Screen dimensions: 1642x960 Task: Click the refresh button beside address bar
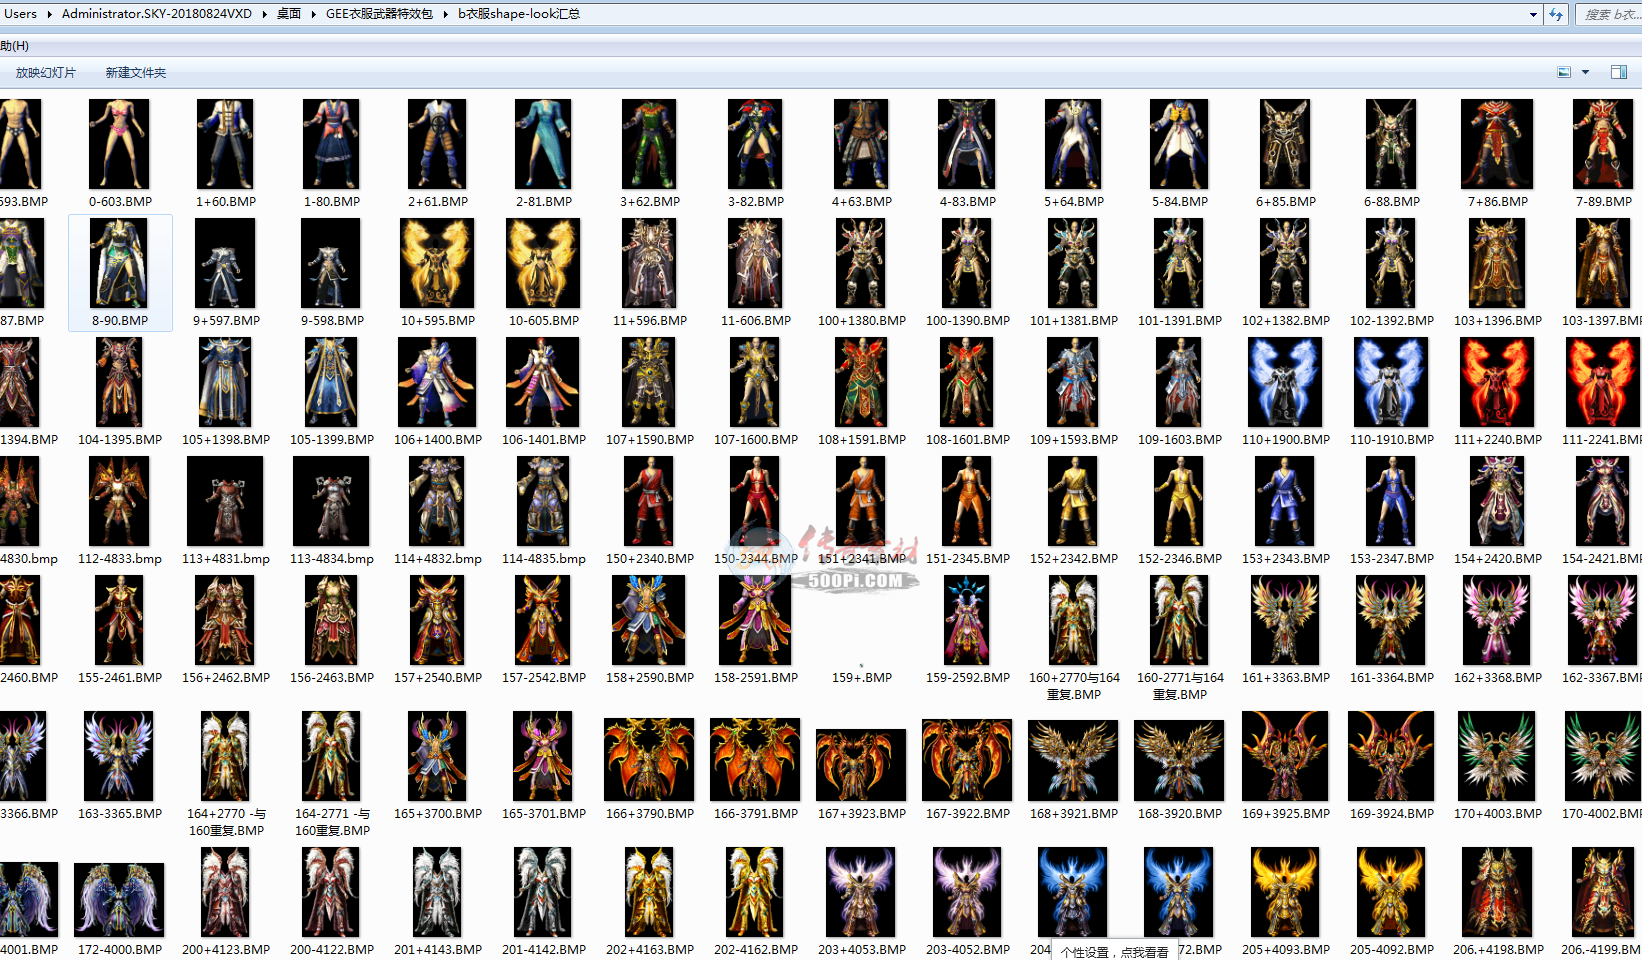[1555, 14]
